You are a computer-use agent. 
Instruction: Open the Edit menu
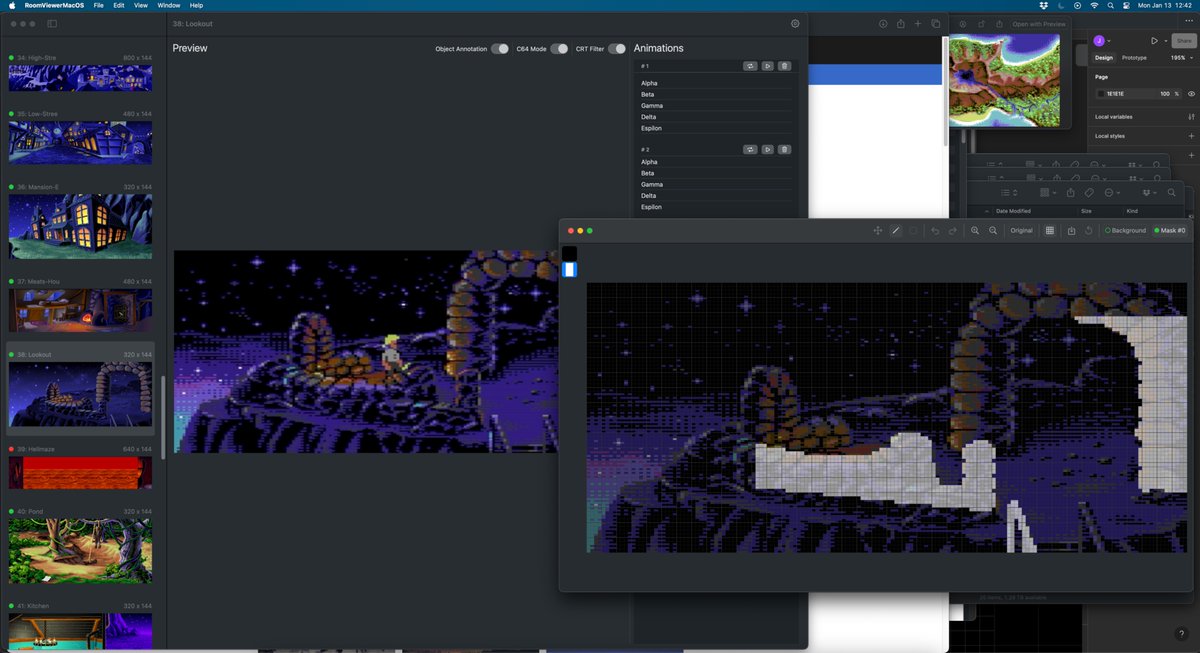[119, 5]
